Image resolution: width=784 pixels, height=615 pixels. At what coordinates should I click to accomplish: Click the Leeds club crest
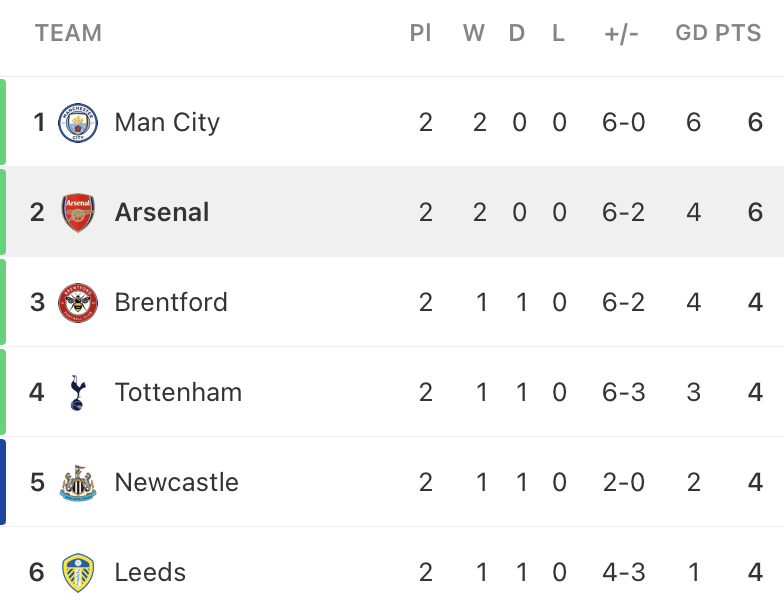[x=78, y=573]
